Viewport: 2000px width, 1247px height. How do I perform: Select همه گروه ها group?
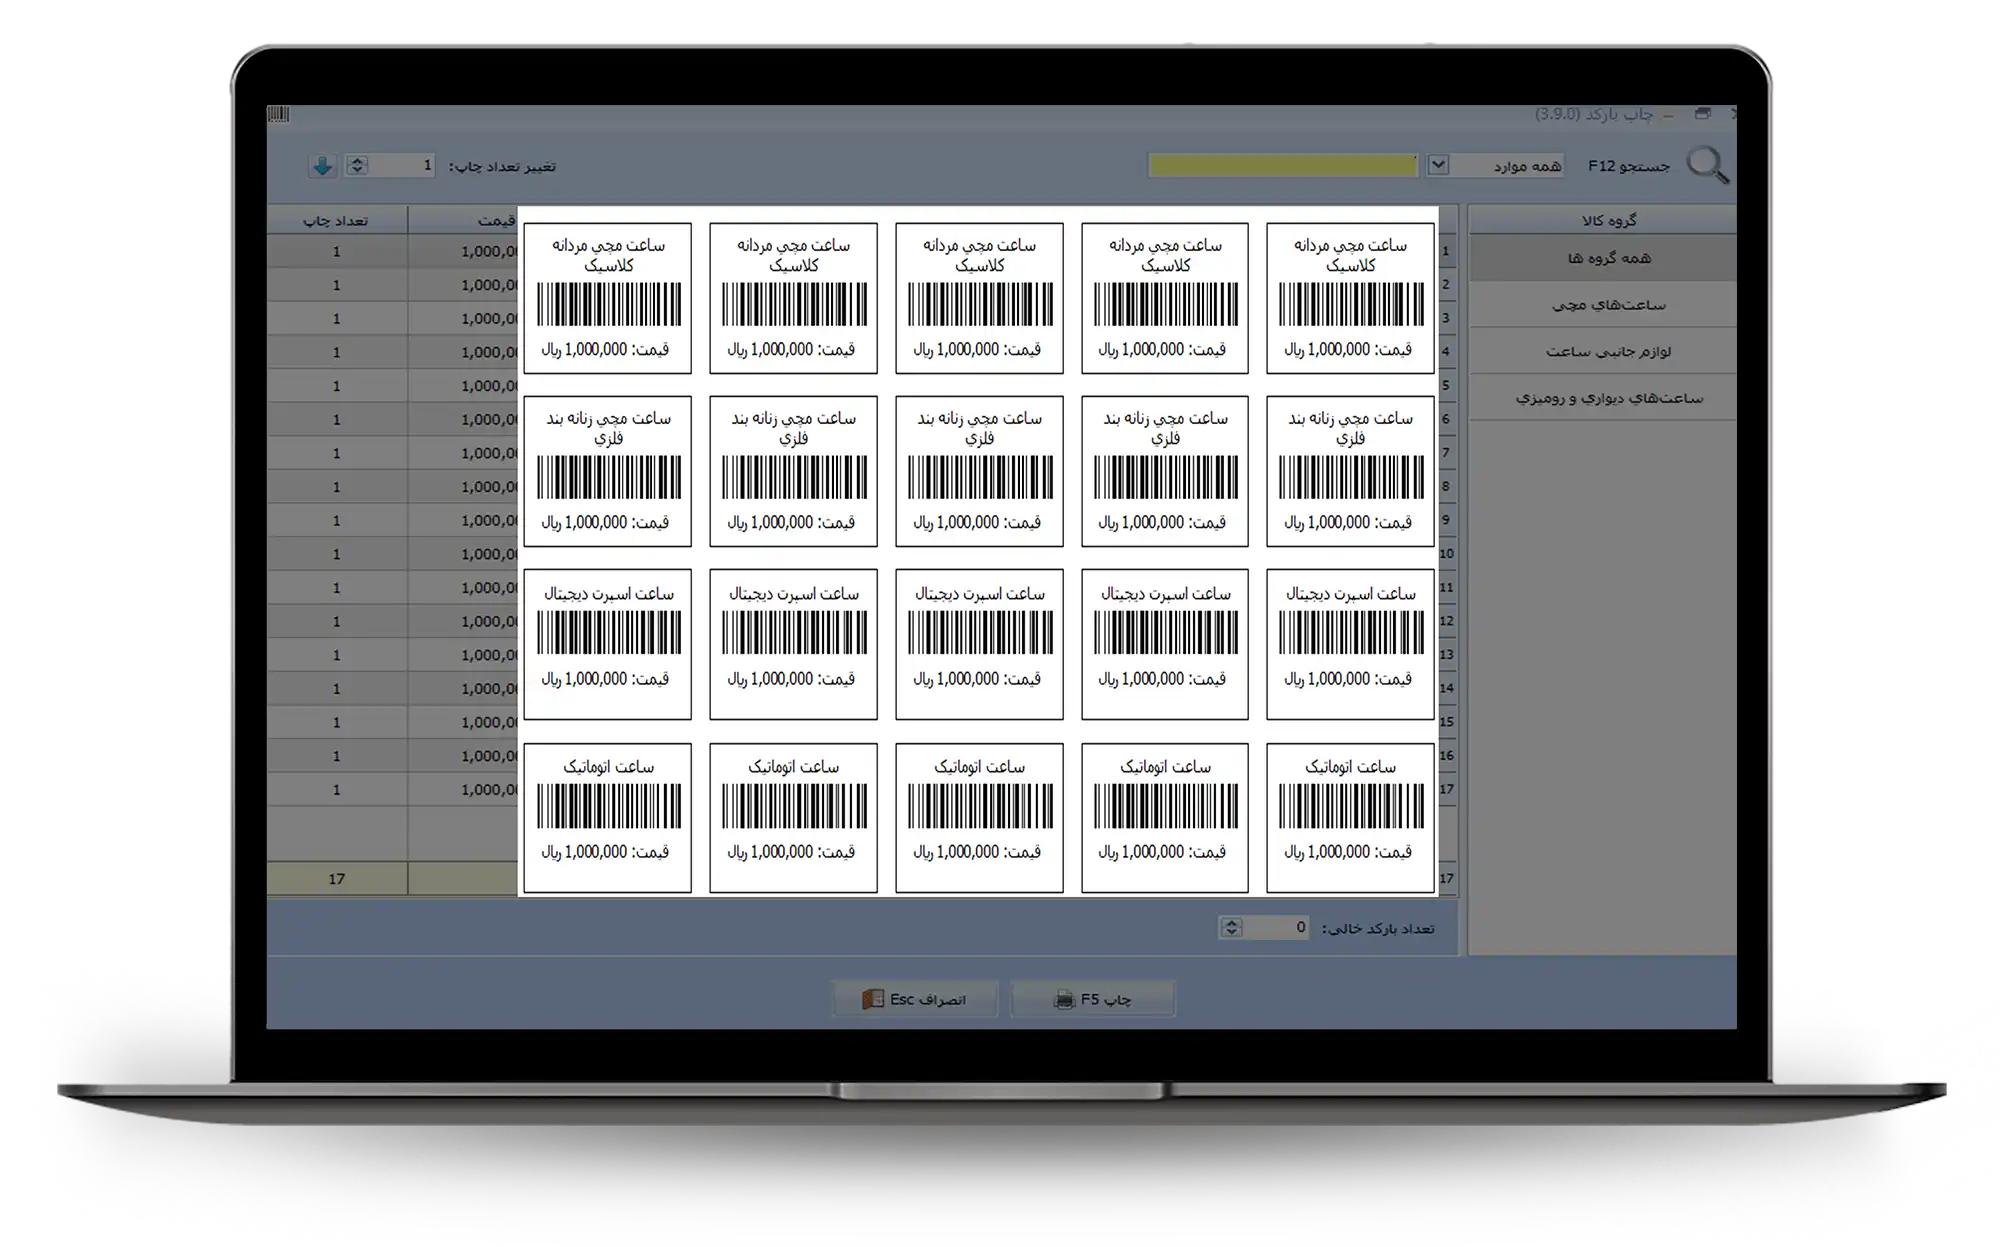click(x=1602, y=258)
